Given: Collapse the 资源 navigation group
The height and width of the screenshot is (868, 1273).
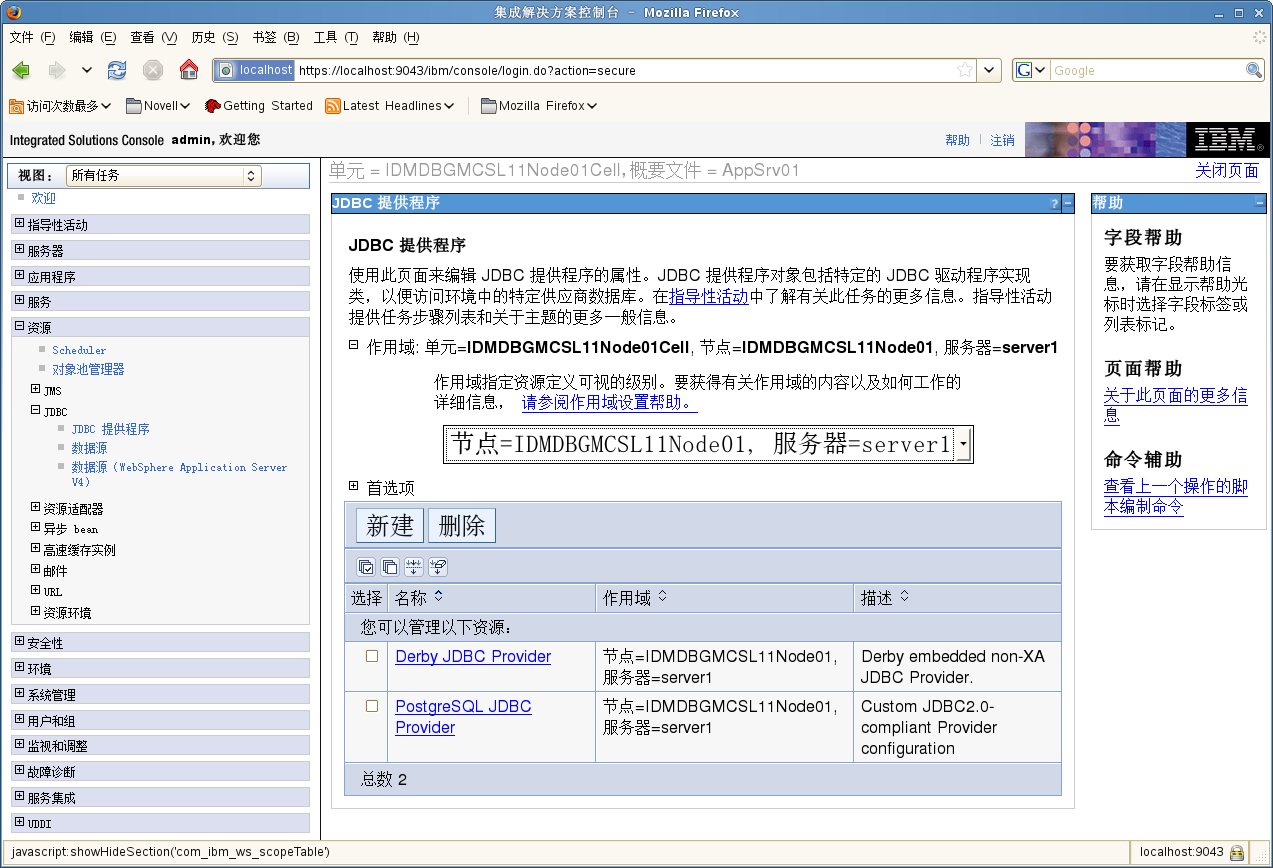Looking at the screenshot, I should pos(19,326).
